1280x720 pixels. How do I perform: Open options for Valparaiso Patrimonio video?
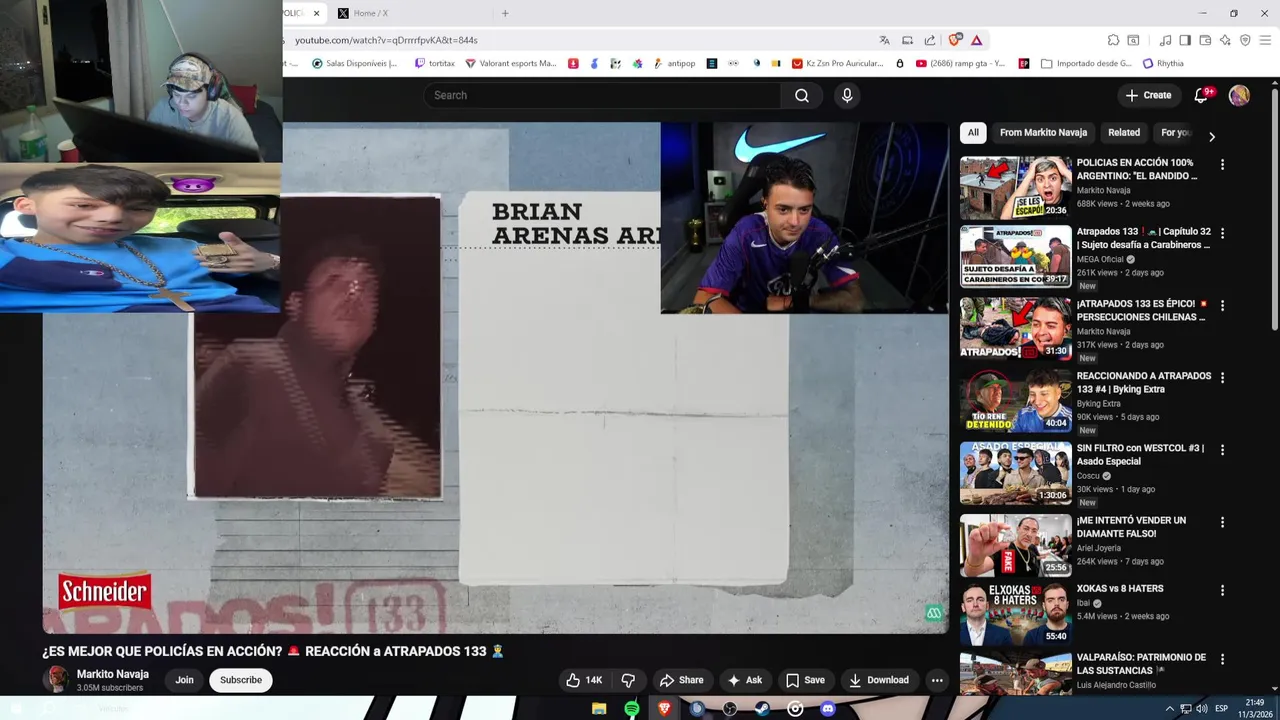pos(1222,659)
